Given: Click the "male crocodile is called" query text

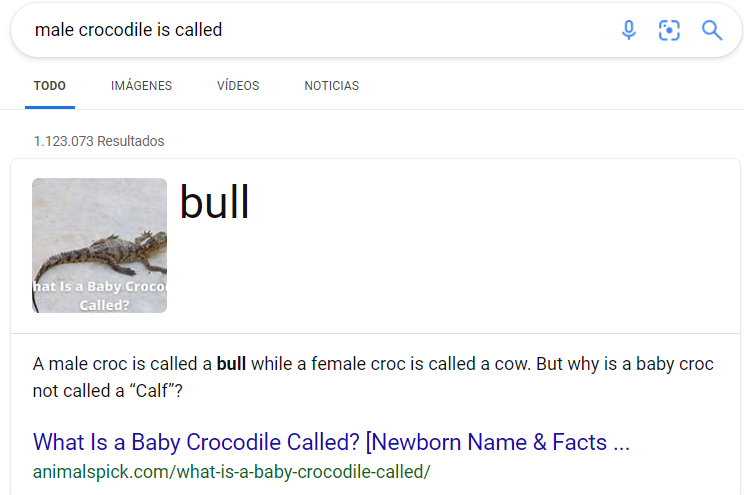Looking at the screenshot, I should click(129, 30).
